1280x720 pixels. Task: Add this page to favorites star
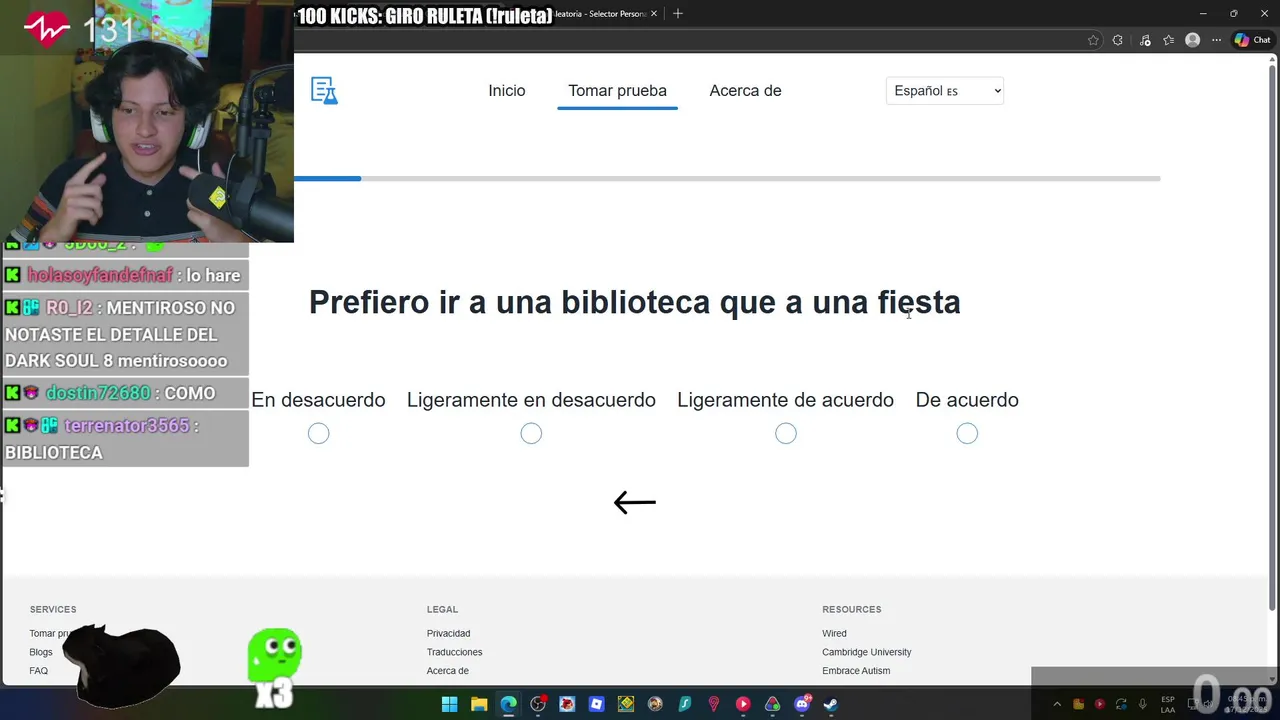coord(1093,40)
